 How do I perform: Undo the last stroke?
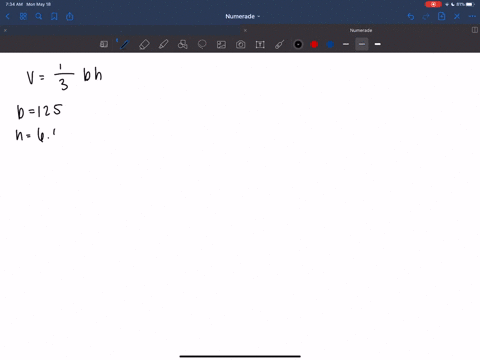tap(411, 16)
